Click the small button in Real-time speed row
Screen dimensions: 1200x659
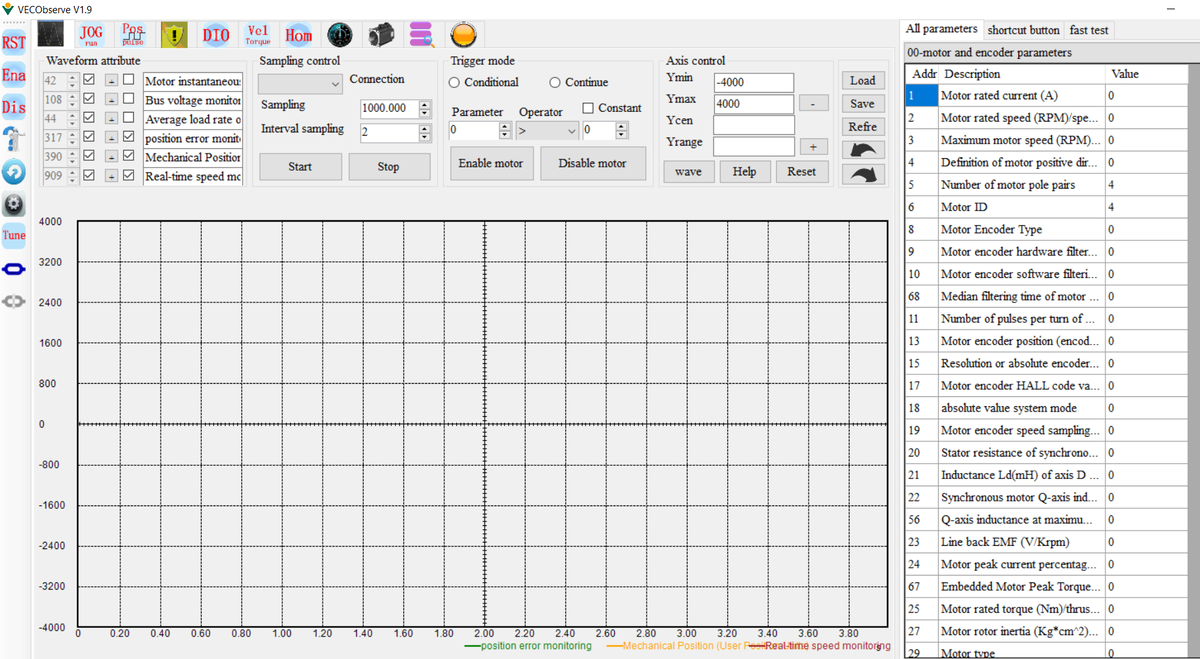click(x=112, y=176)
